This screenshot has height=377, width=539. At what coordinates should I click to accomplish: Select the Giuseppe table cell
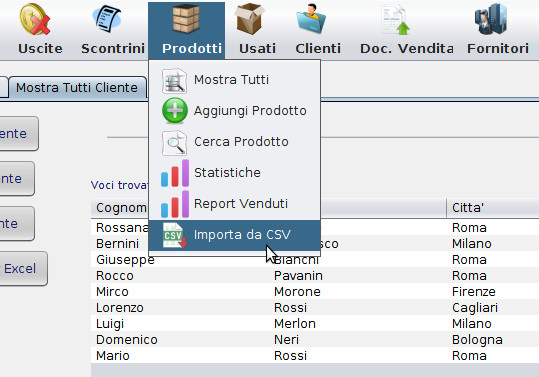[125, 260]
